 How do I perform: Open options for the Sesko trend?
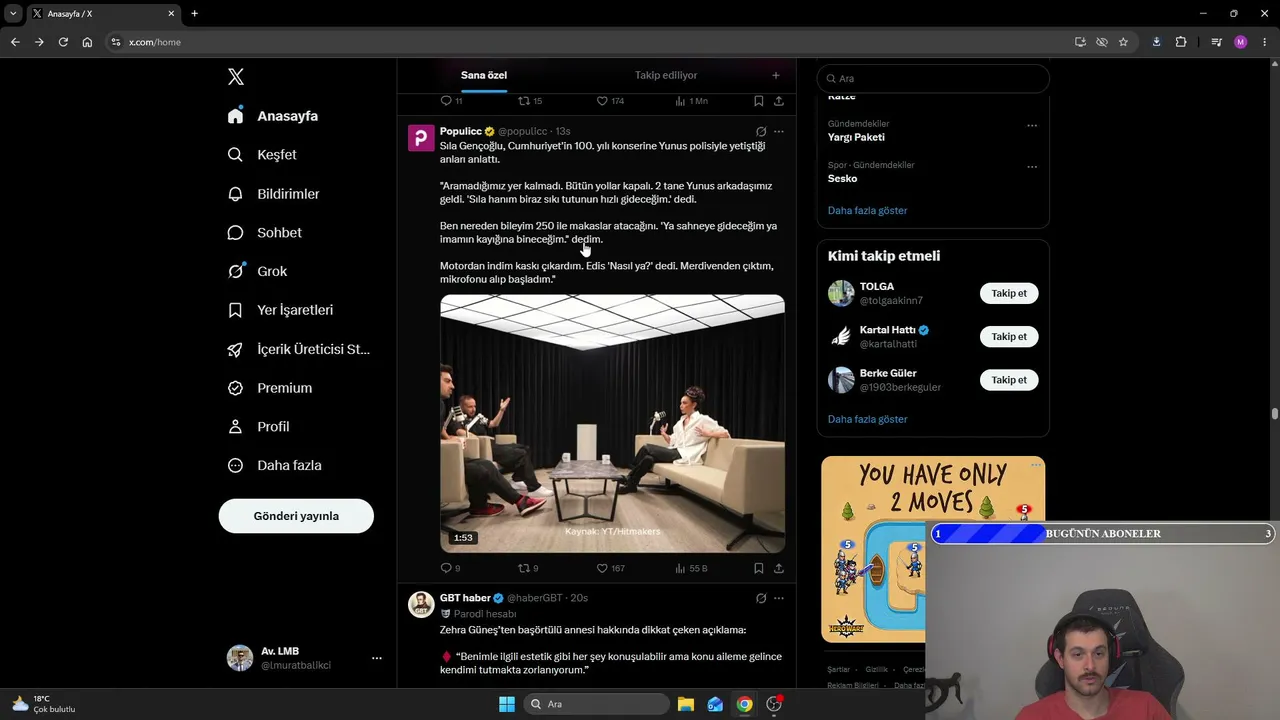click(x=1032, y=167)
